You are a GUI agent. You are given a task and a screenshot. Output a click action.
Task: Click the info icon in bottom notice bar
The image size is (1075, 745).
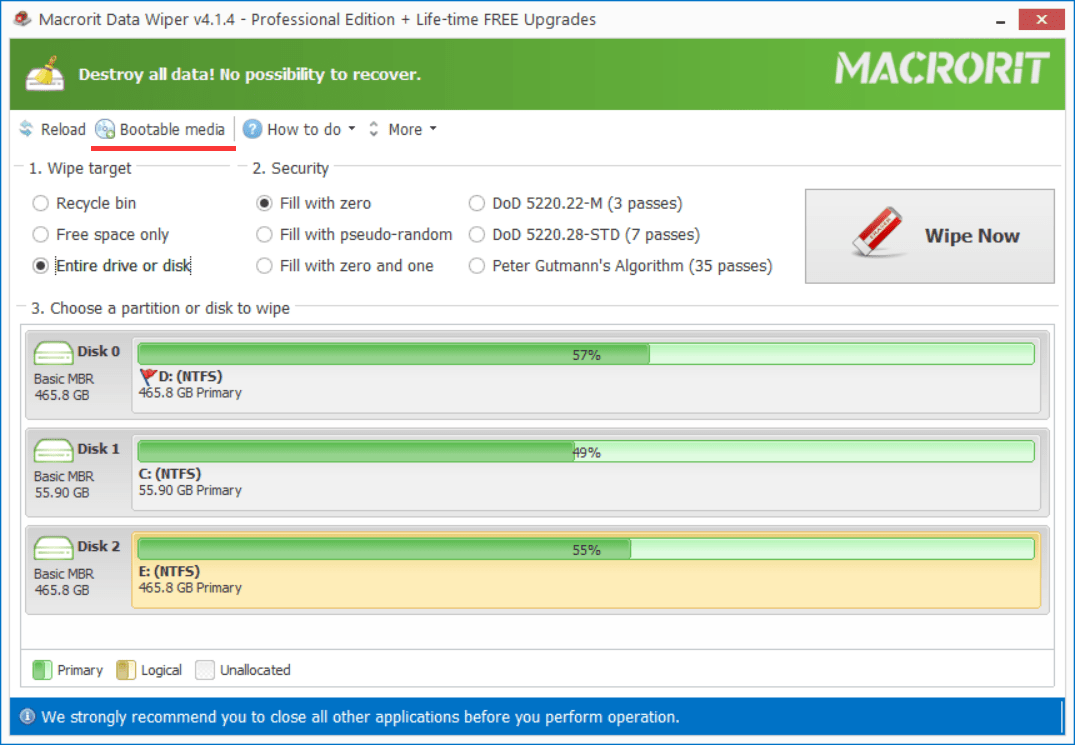click(28, 716)
